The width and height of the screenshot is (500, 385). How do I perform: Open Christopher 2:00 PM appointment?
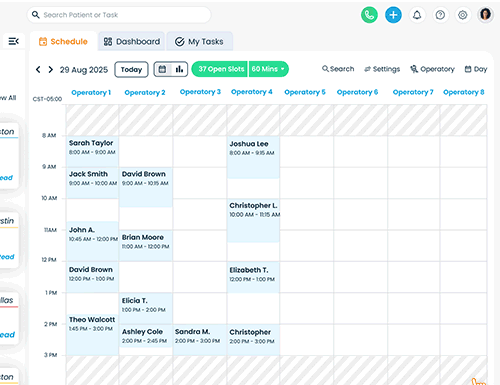pos(253,340)
